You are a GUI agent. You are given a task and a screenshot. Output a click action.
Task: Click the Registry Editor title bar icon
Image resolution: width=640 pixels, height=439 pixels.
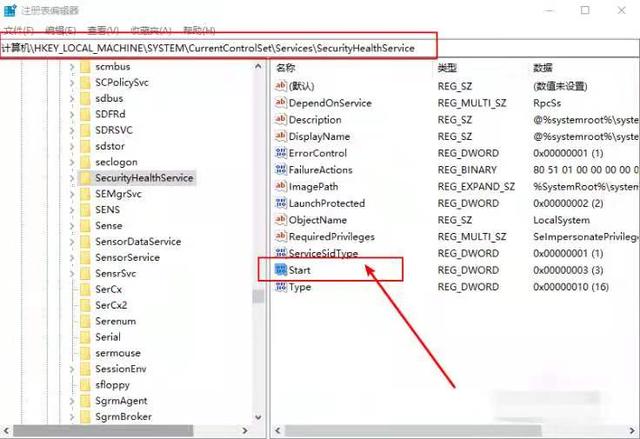tap(10, 10)
